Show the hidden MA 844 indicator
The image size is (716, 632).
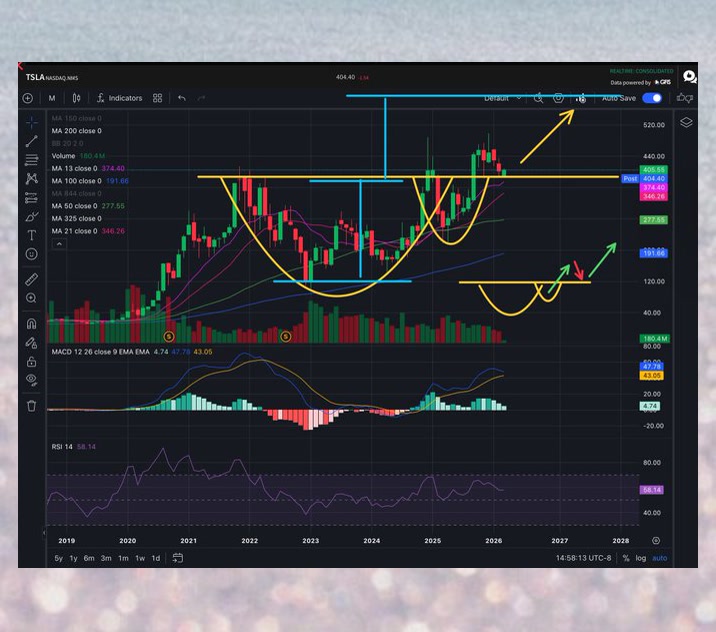coord(77,194)
